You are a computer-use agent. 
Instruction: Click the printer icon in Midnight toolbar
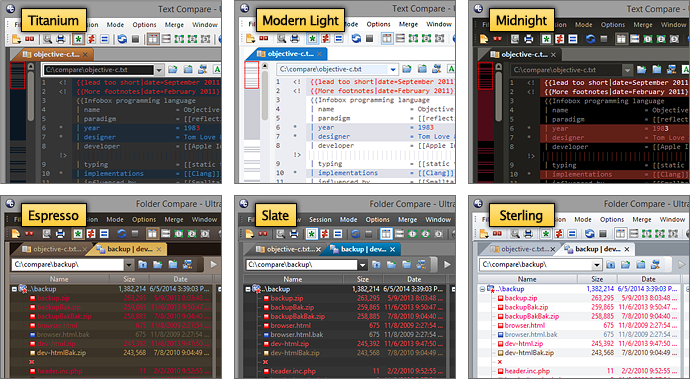click(x=529, y=39)
